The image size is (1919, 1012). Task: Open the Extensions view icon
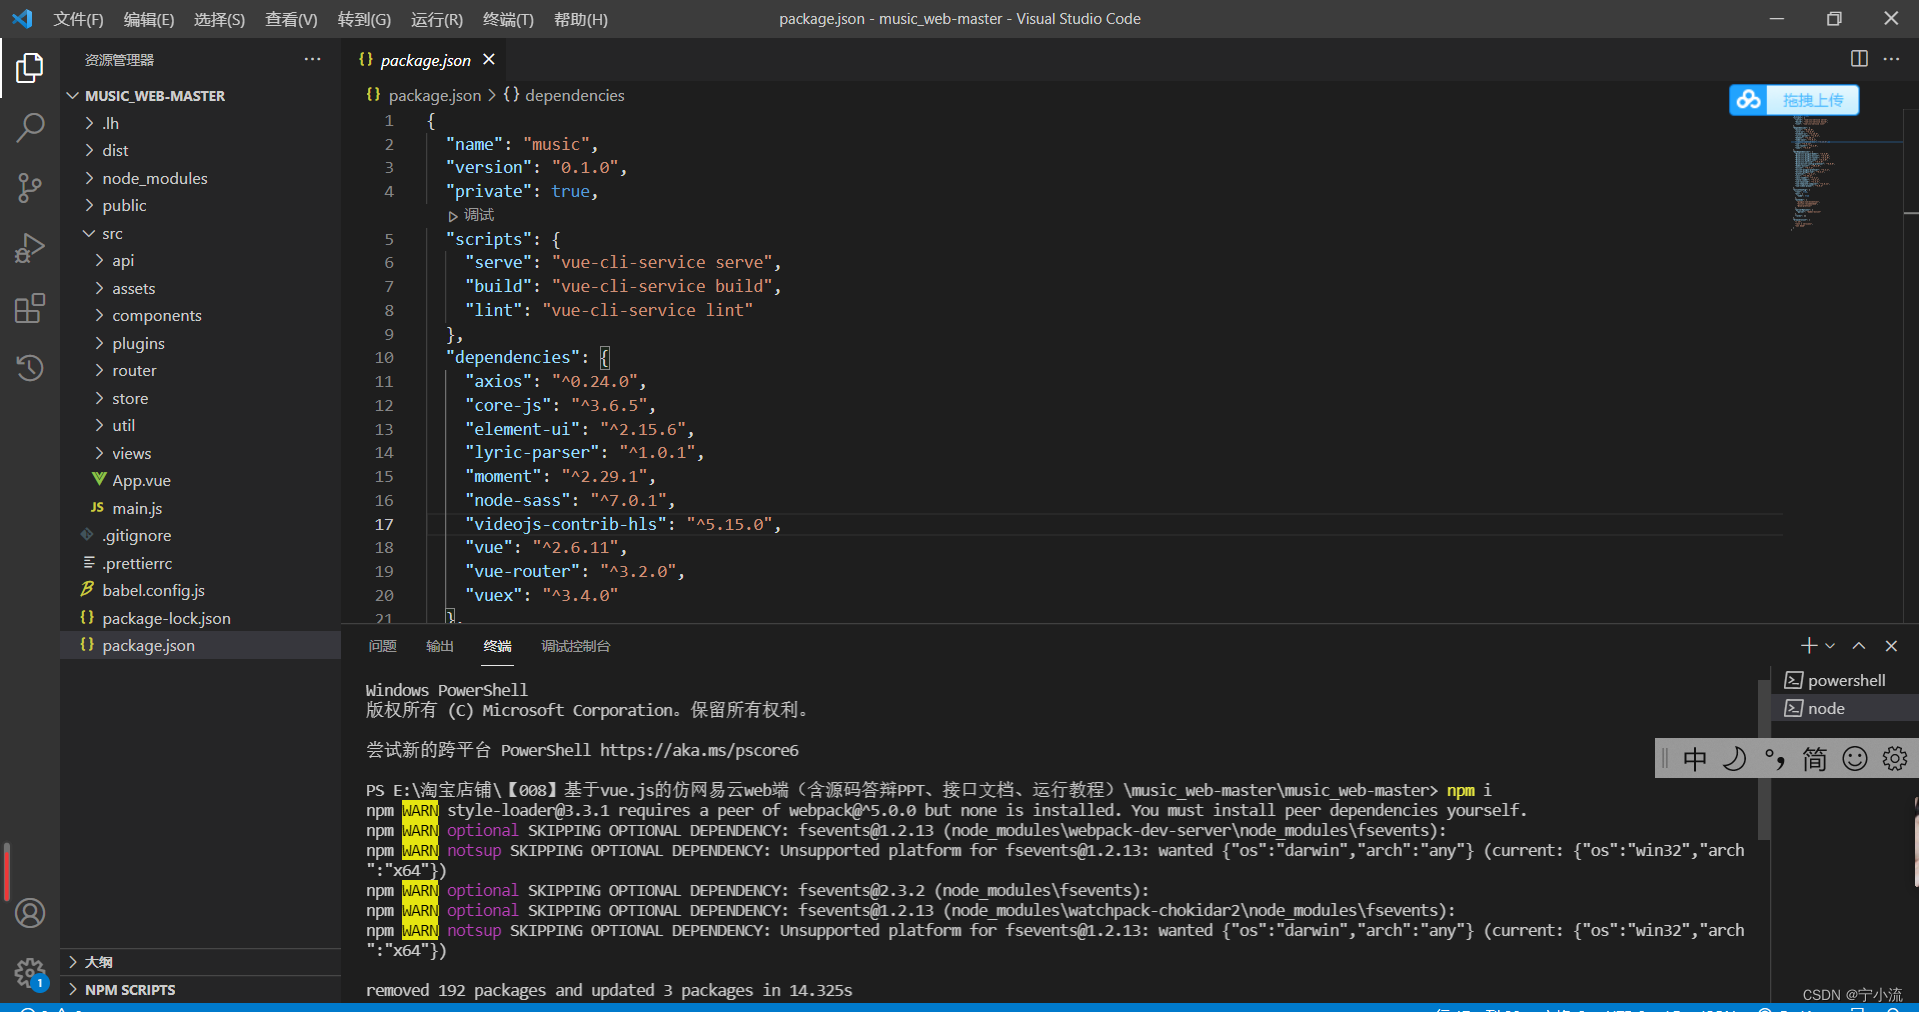pyautogui.click(x=30, y=308)
